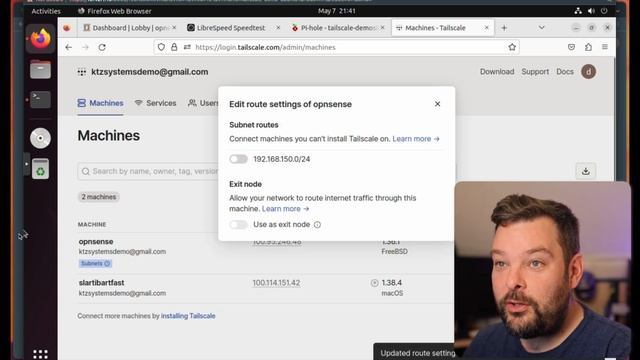
Task: Close the Pi-hole browser tab
Action: pyautogui.click(x=382, y=28)
